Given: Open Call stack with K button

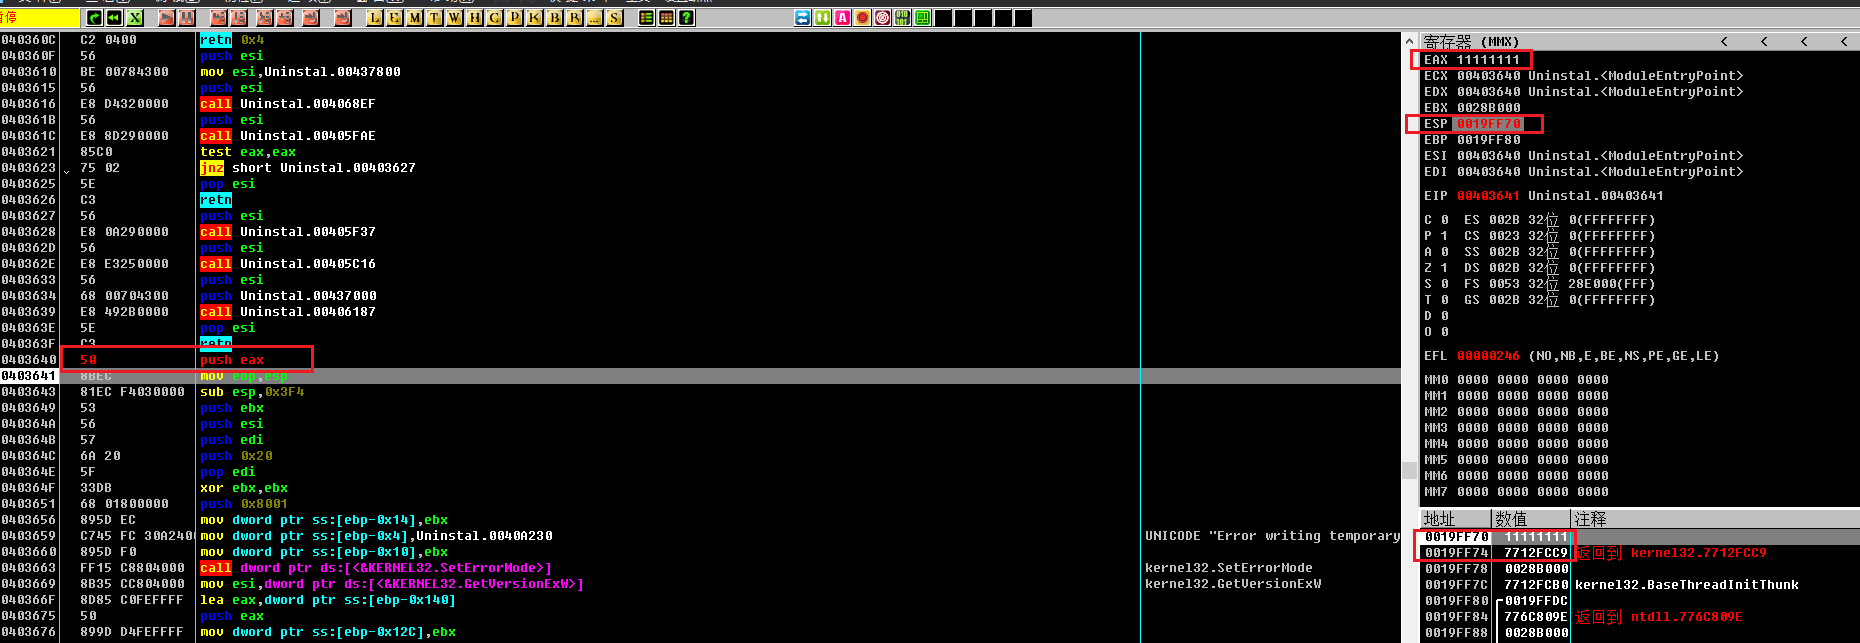Looking at the screenshot, I should (535, 18).
